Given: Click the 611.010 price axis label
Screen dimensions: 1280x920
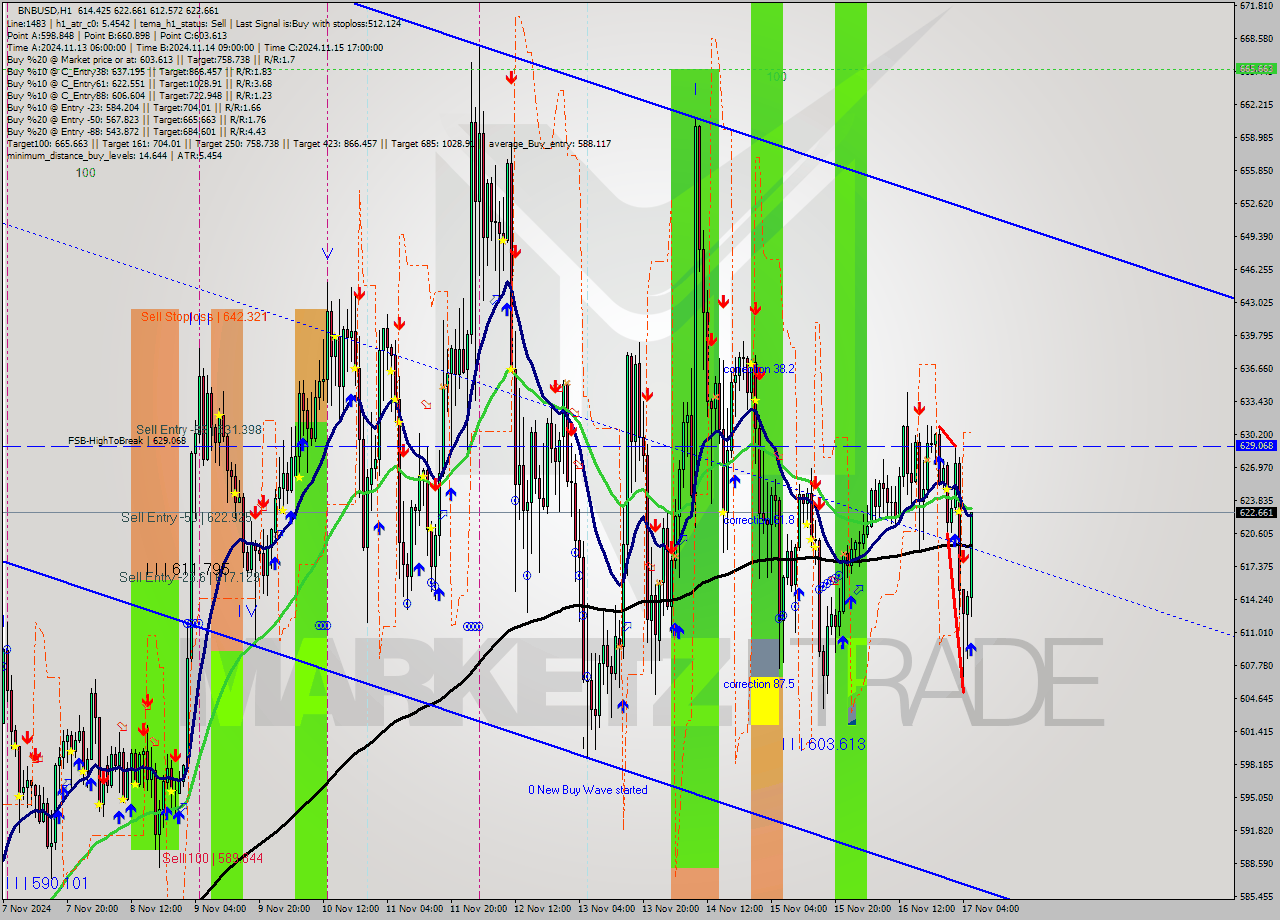Looking at the screenshot, I should 1256,632.
